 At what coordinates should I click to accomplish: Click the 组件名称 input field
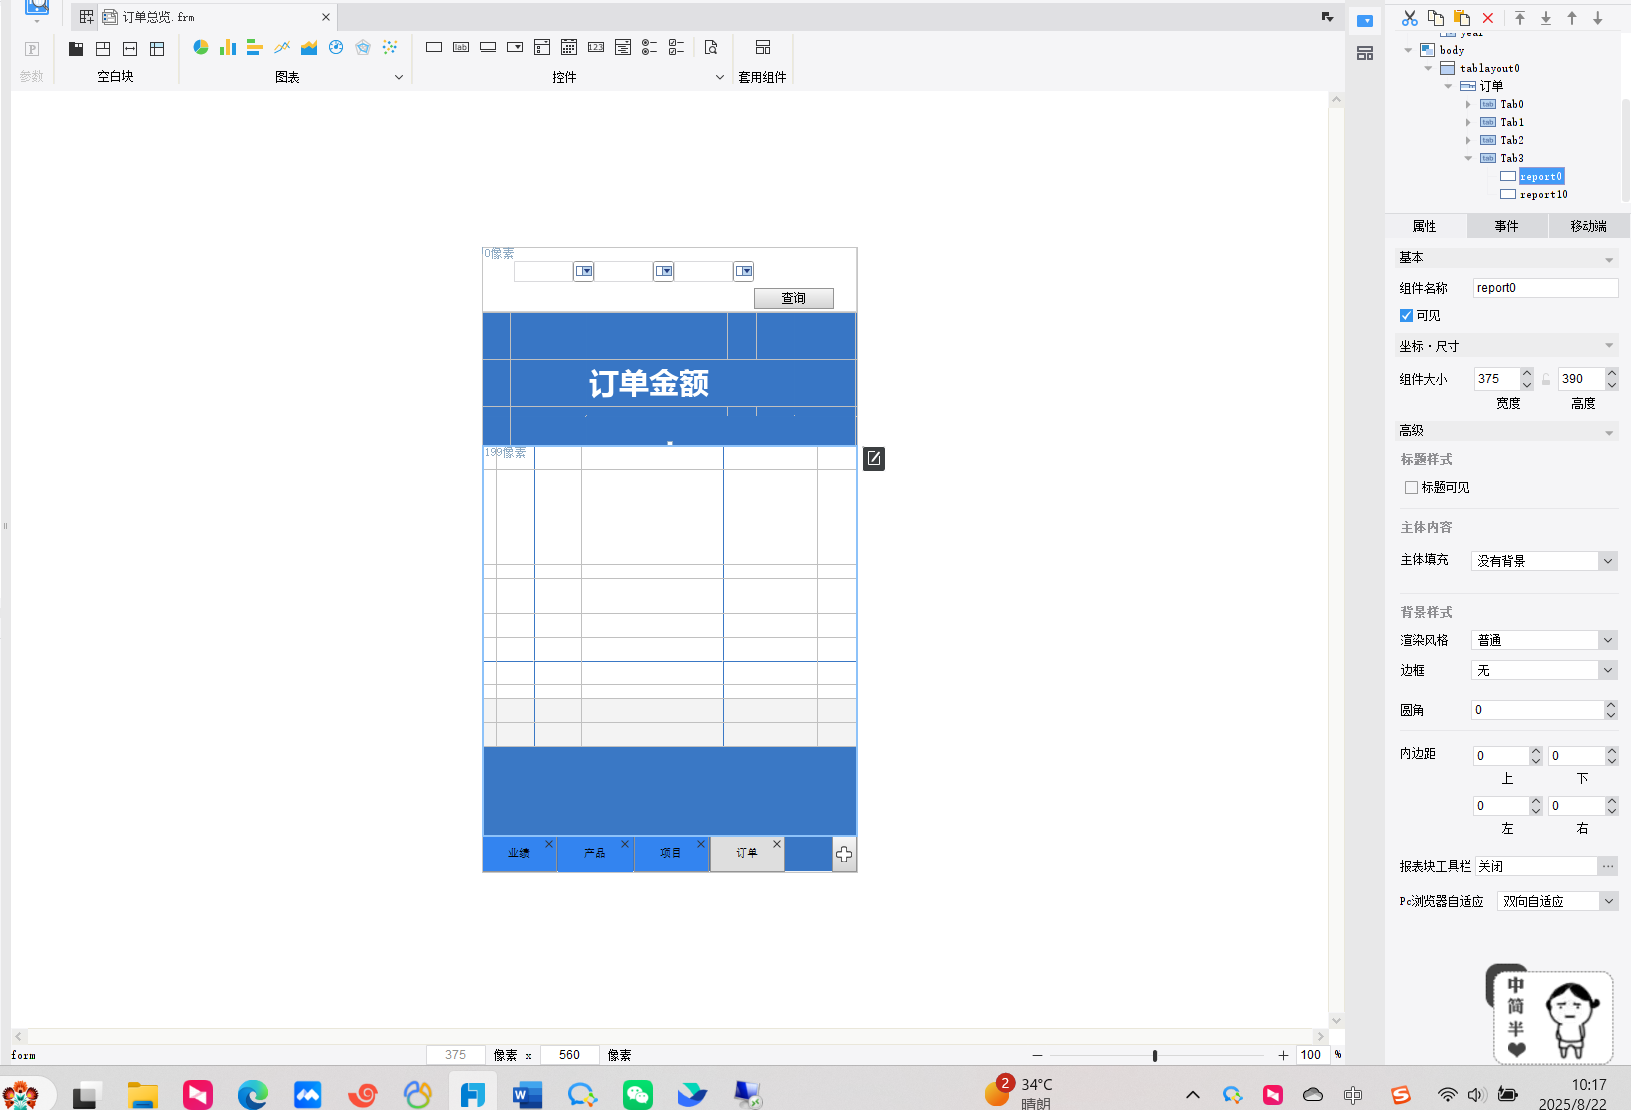click(1545, 288)
